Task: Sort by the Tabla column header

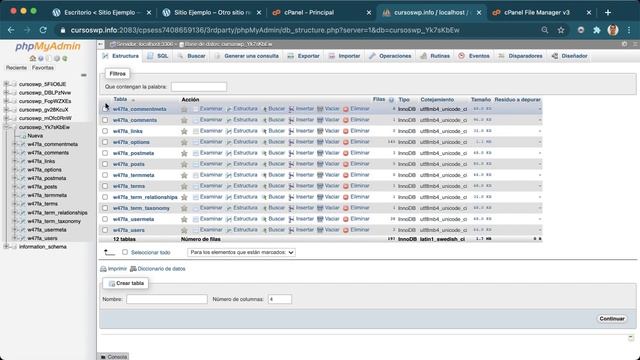Action: pyautogui.click(x=120, y=100)
